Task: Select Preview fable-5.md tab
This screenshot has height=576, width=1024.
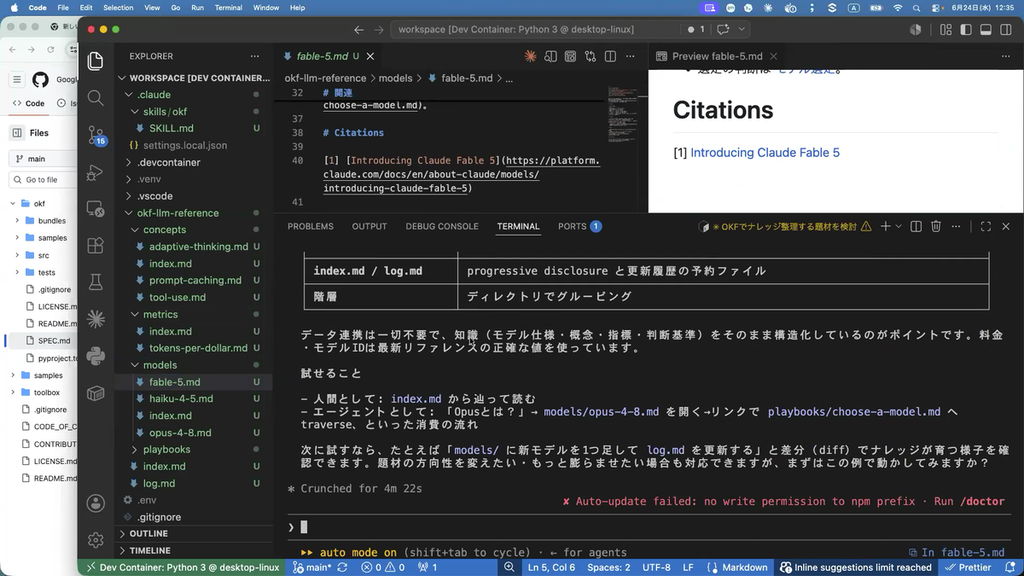Action: click(x=716, y=56)
